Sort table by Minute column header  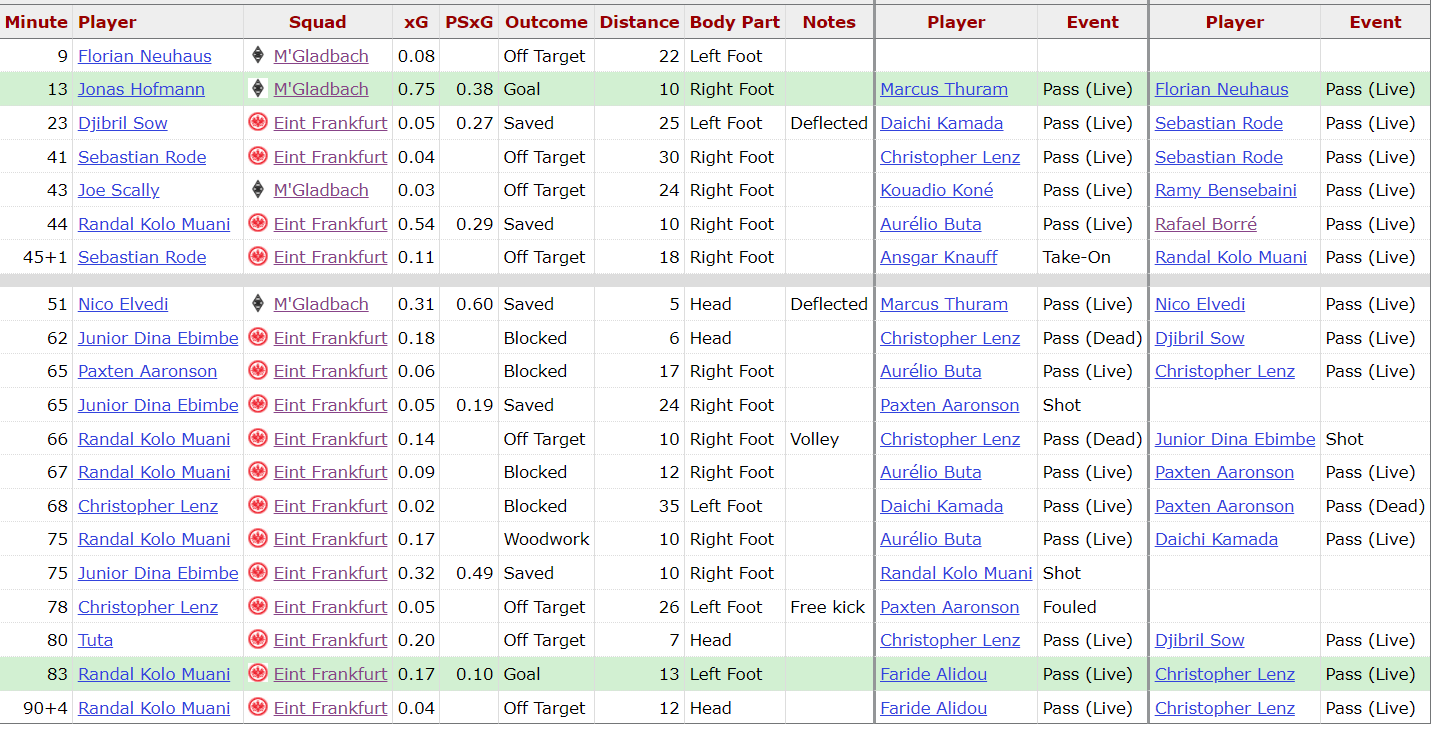tap(36, 22)
